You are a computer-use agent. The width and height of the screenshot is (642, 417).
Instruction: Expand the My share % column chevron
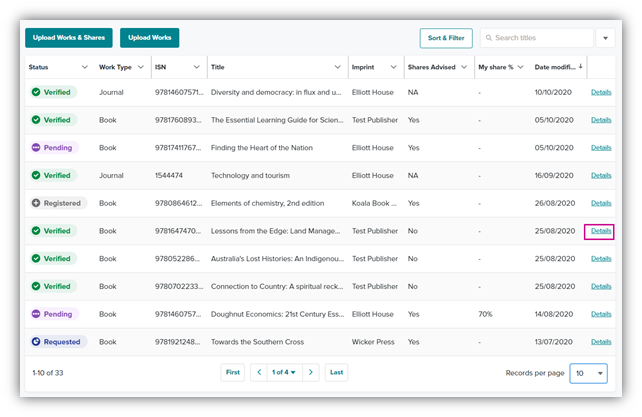click(520, 67)
